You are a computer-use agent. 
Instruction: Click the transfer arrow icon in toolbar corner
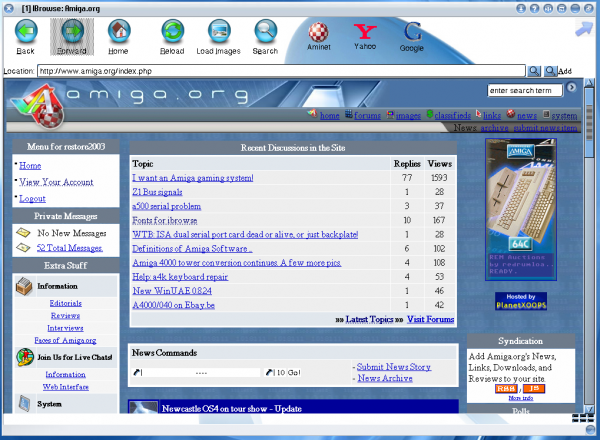pos(584,29)
